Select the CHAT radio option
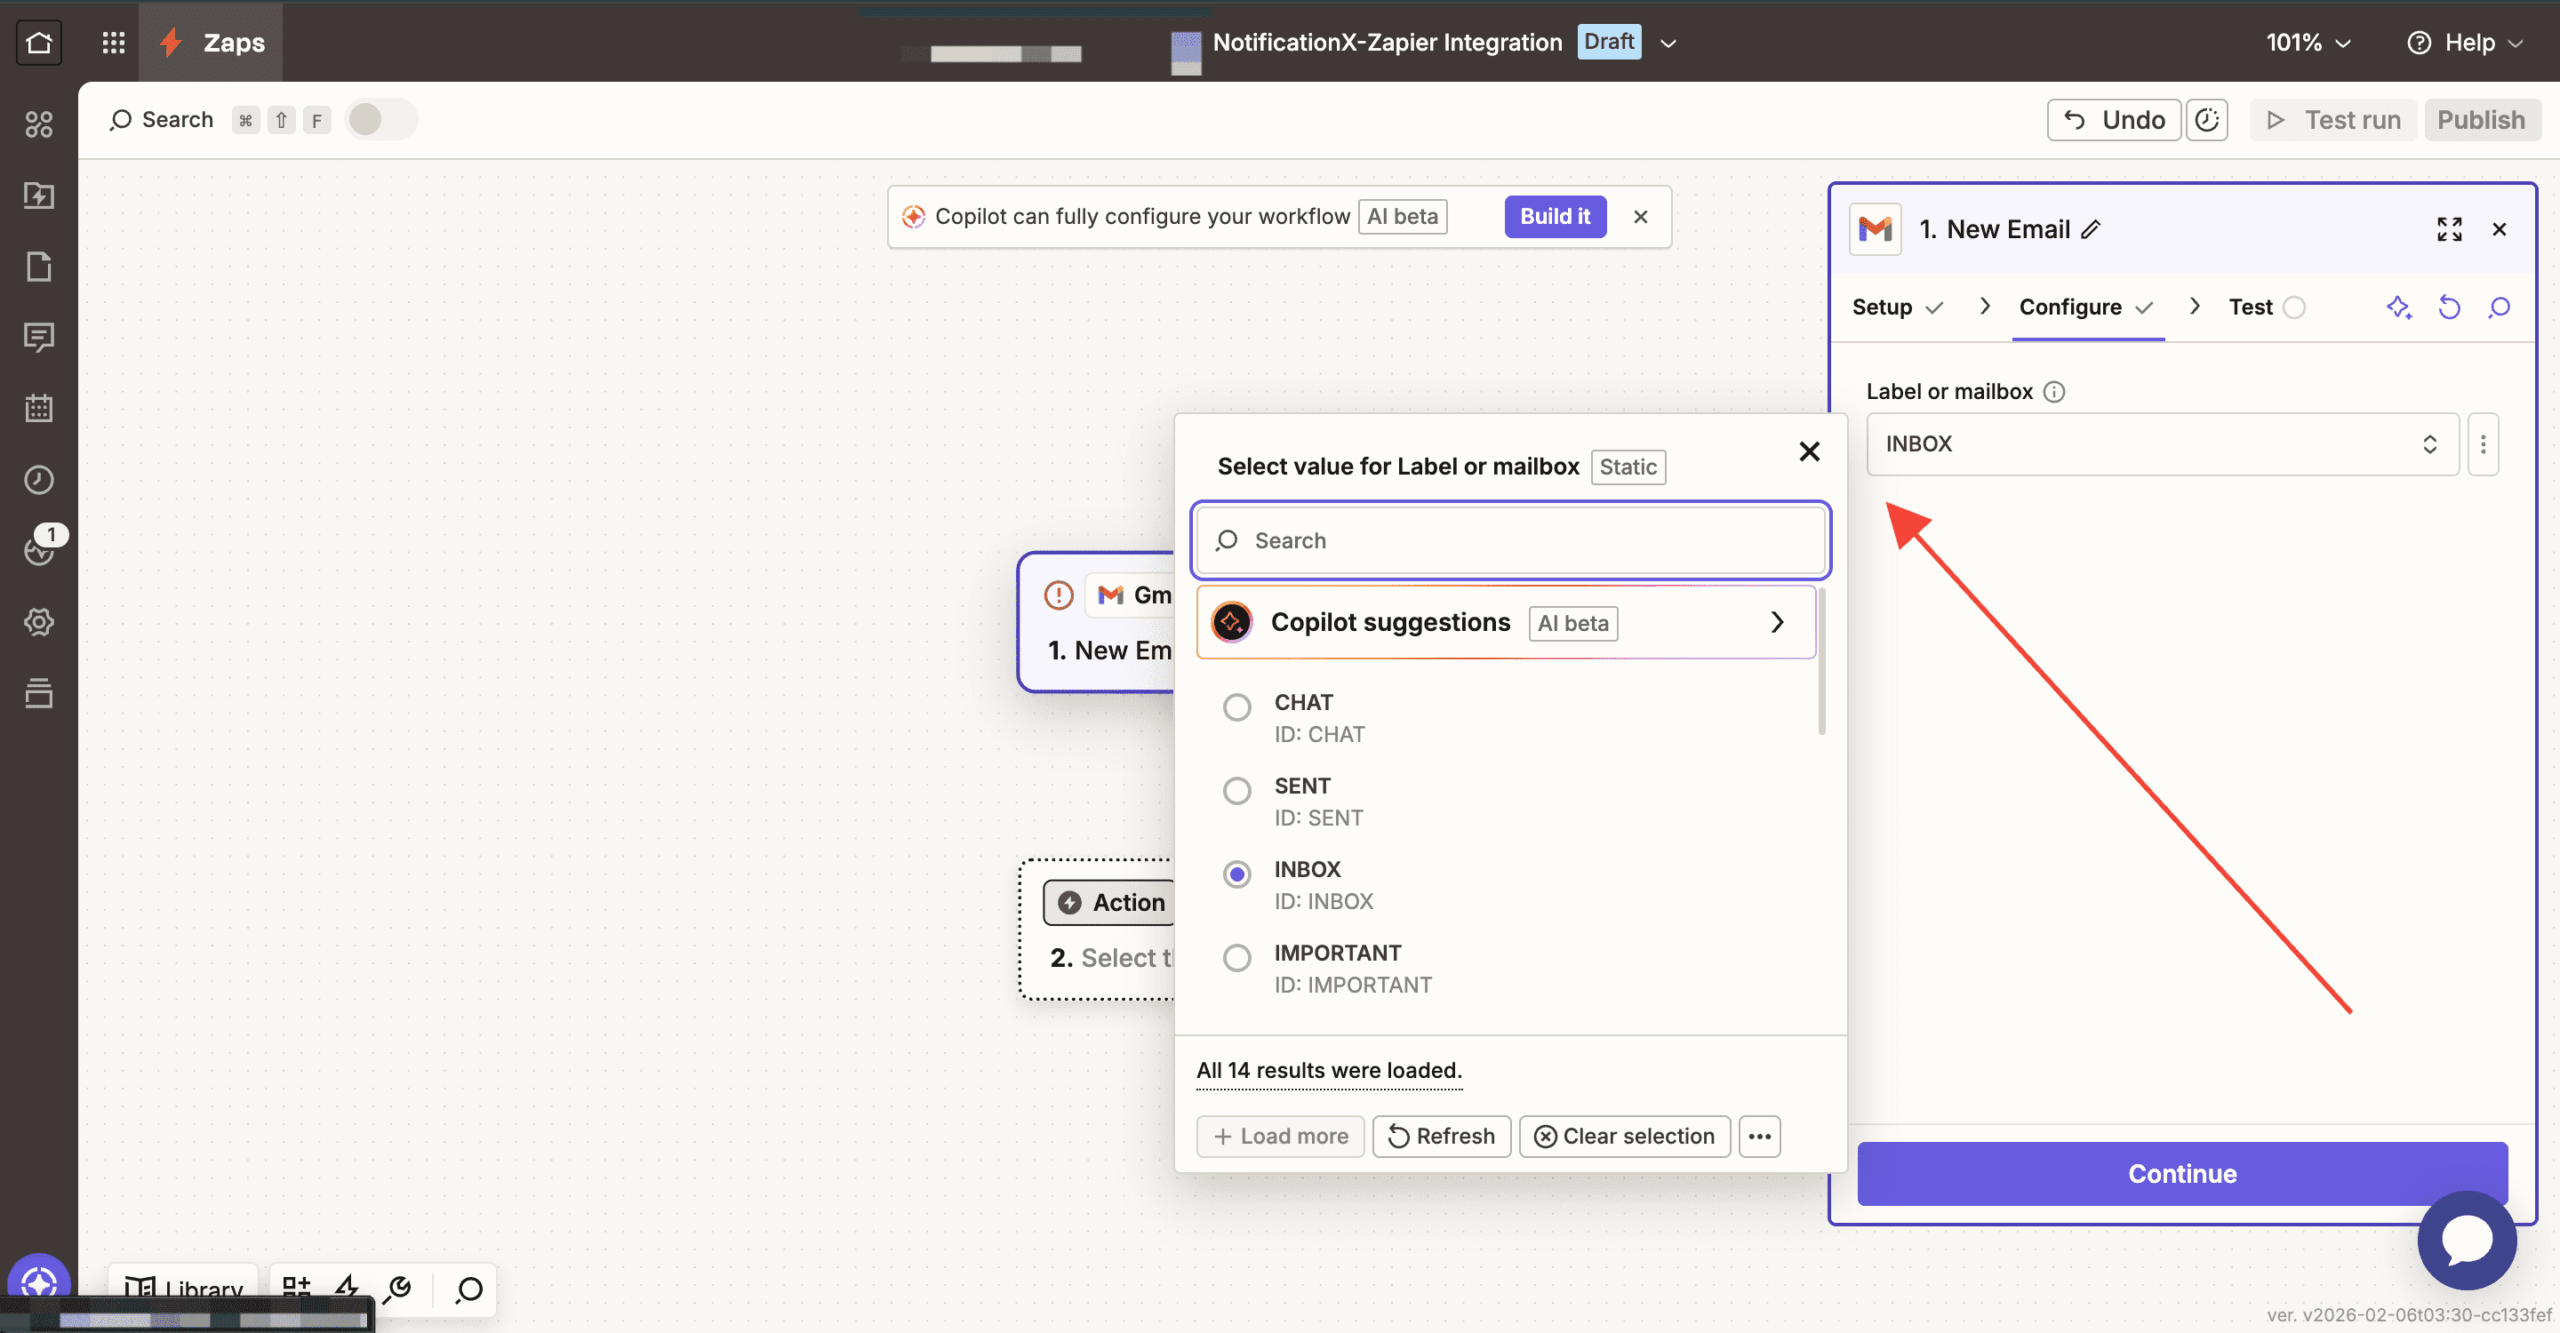2560x1333 pixels. [1237, 708]
